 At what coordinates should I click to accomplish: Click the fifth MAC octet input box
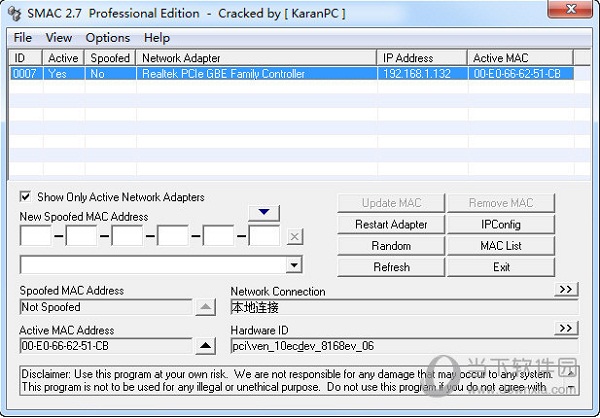coord(218,235)
